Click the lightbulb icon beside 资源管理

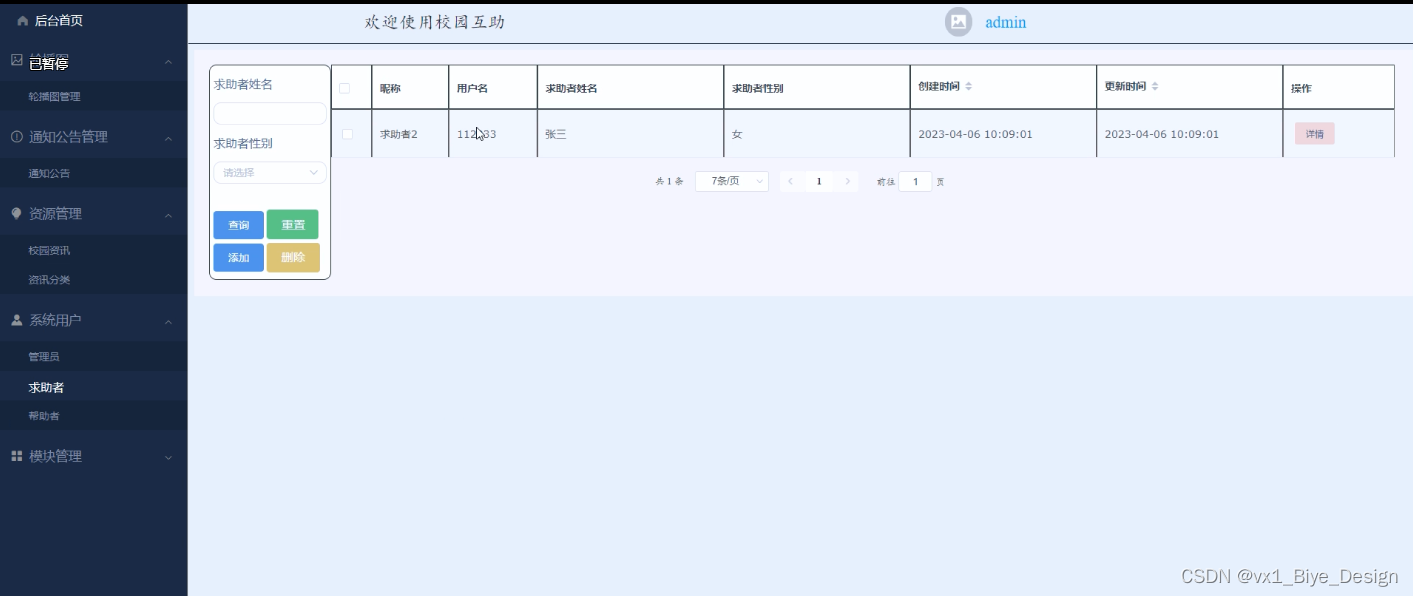pos(16,214)
